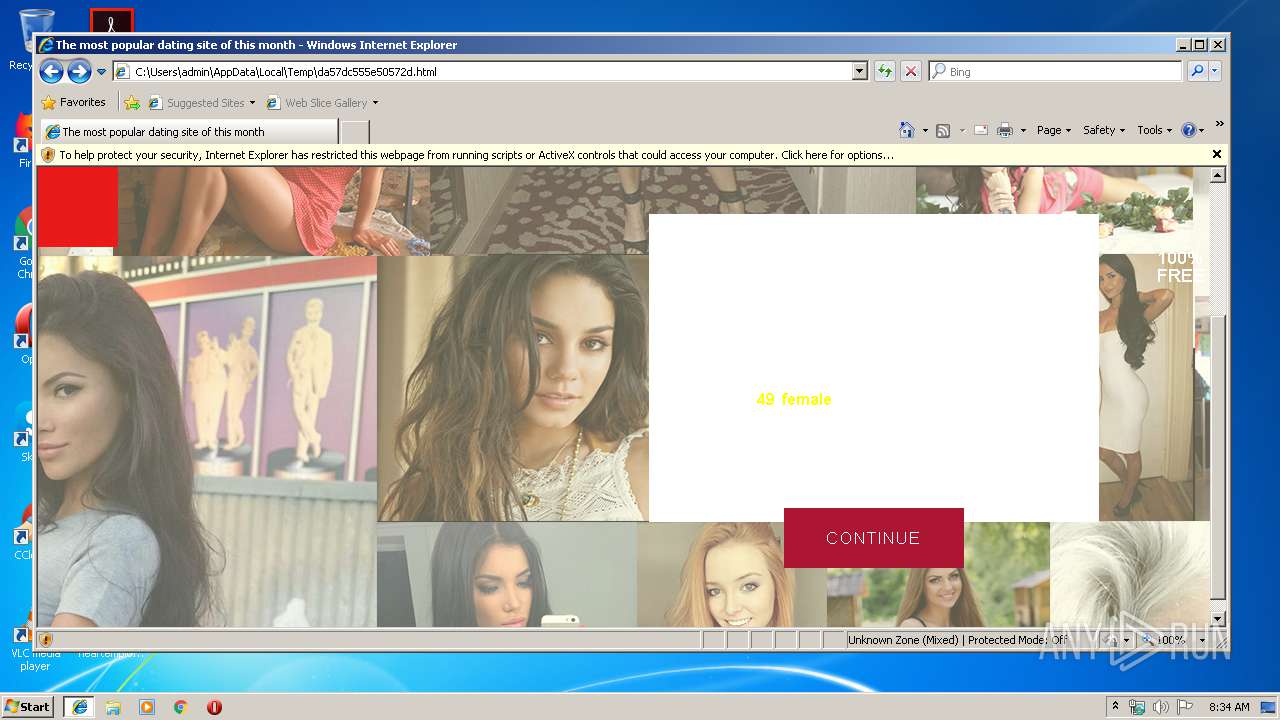The height and width of the screenshot is (720, 1280).
Task: Click the Bing search box
Action: click(1055, 72)
